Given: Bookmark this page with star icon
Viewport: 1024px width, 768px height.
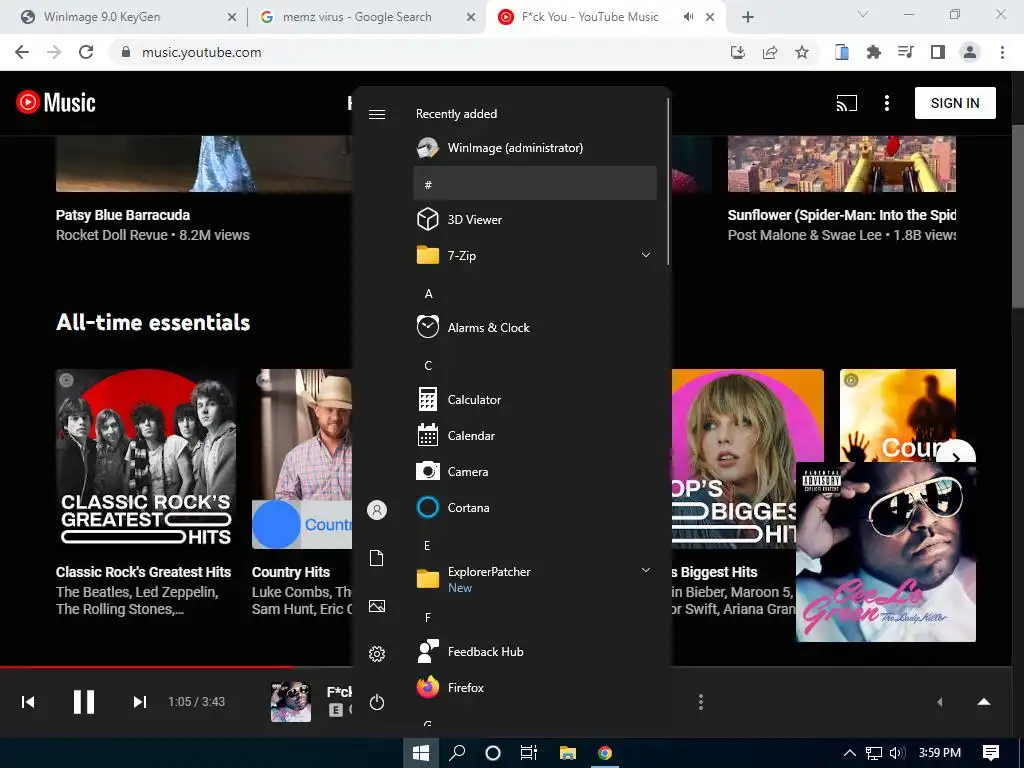Looking at the screenshot, I should (802, 52).
